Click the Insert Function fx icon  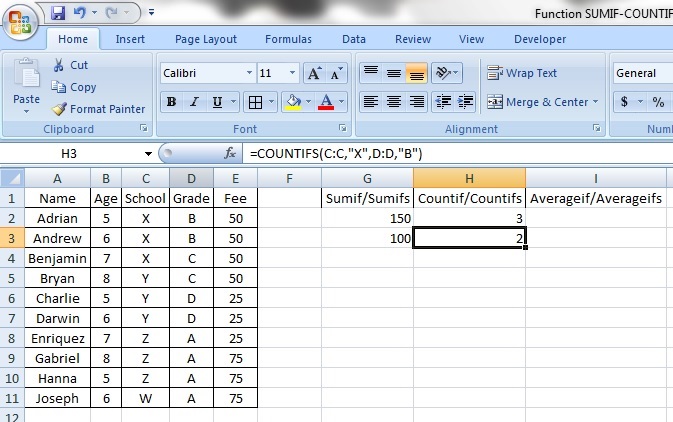(230, 154)
